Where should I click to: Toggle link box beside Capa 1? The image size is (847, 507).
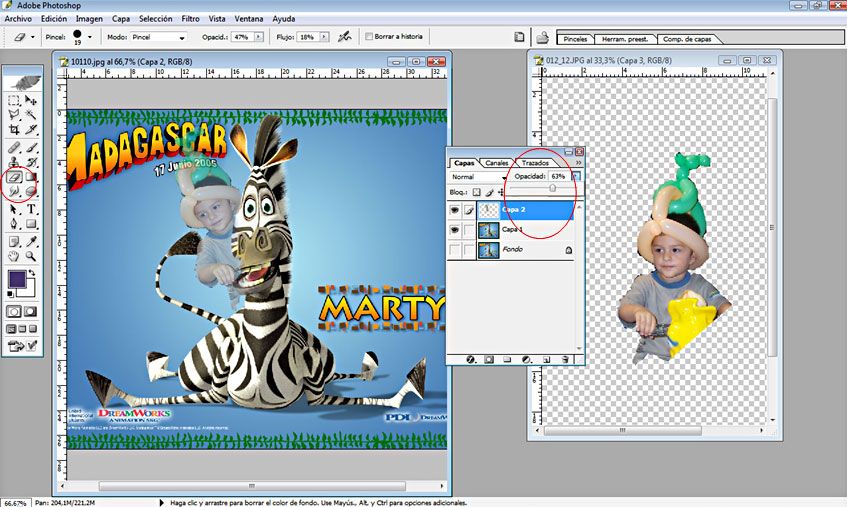point(468,230)
